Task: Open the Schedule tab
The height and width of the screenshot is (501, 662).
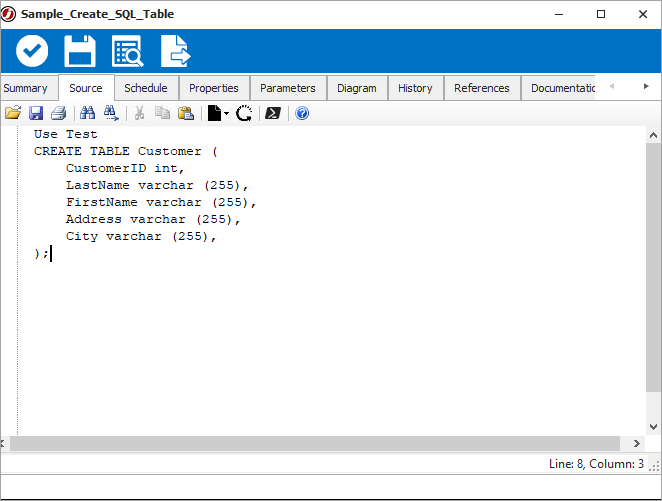Action: (x=146, y=88)
